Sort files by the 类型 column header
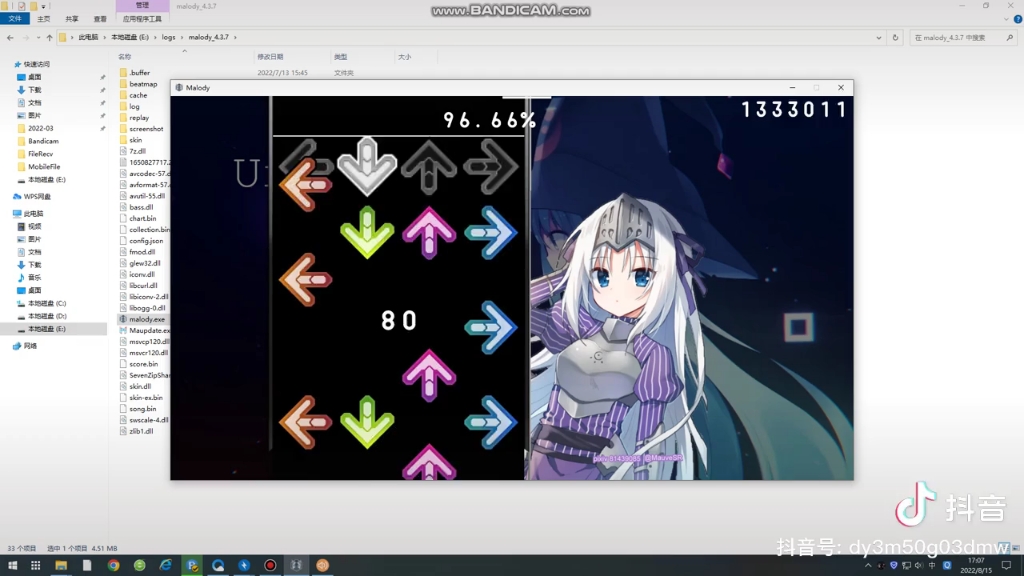The image size is (1024, 576). click(341, 57)
